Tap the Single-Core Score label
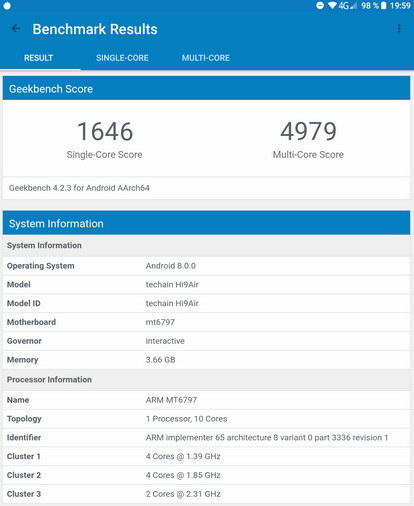Image resolution: width=414 pixels, height=506 pixels. click(104, 155)
